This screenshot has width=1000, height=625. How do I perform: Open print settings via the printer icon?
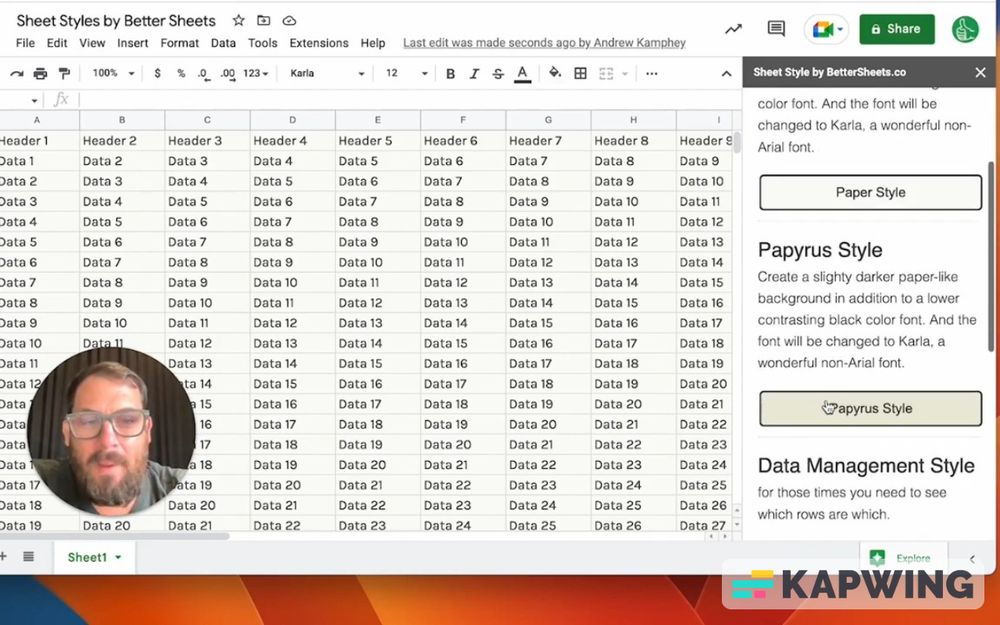(39, 73)
